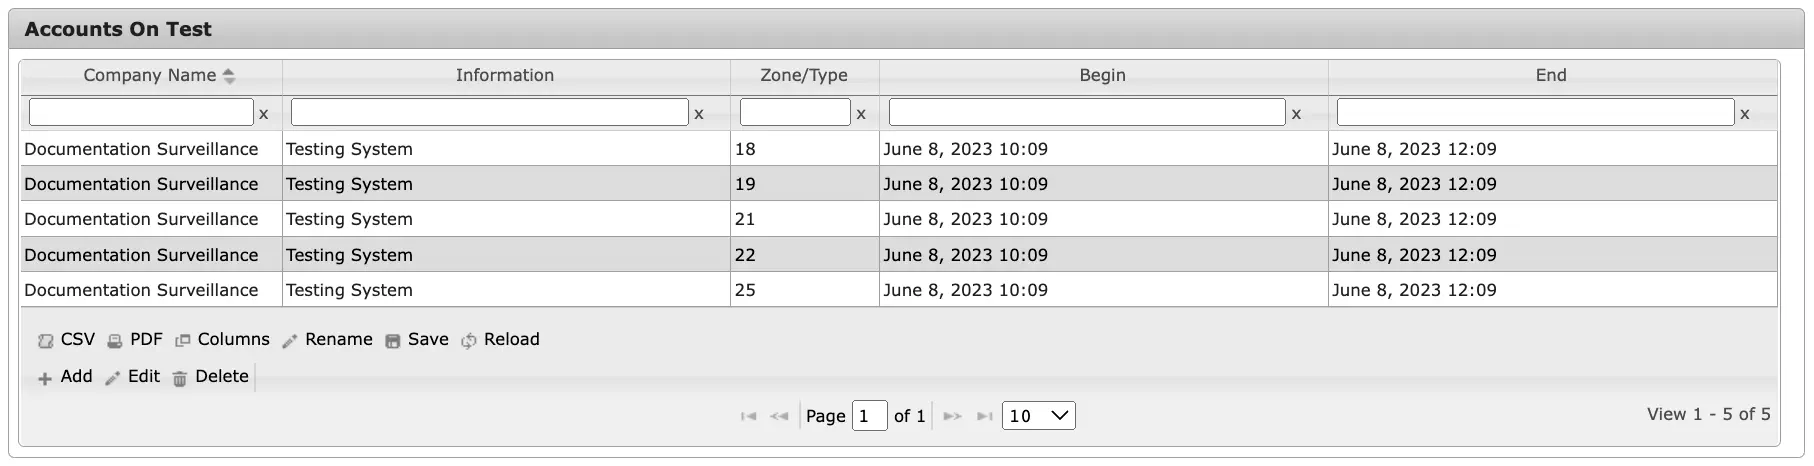Viewport: 1814px width, 466px height.
Task: Sort by the Company Name column header
Action: (151, 76)
